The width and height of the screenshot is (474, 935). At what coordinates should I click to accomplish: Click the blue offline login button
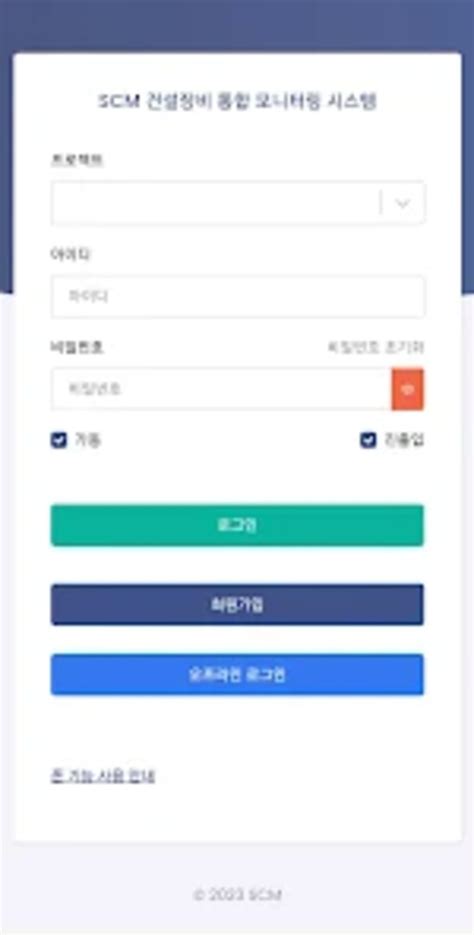point(237,674)
